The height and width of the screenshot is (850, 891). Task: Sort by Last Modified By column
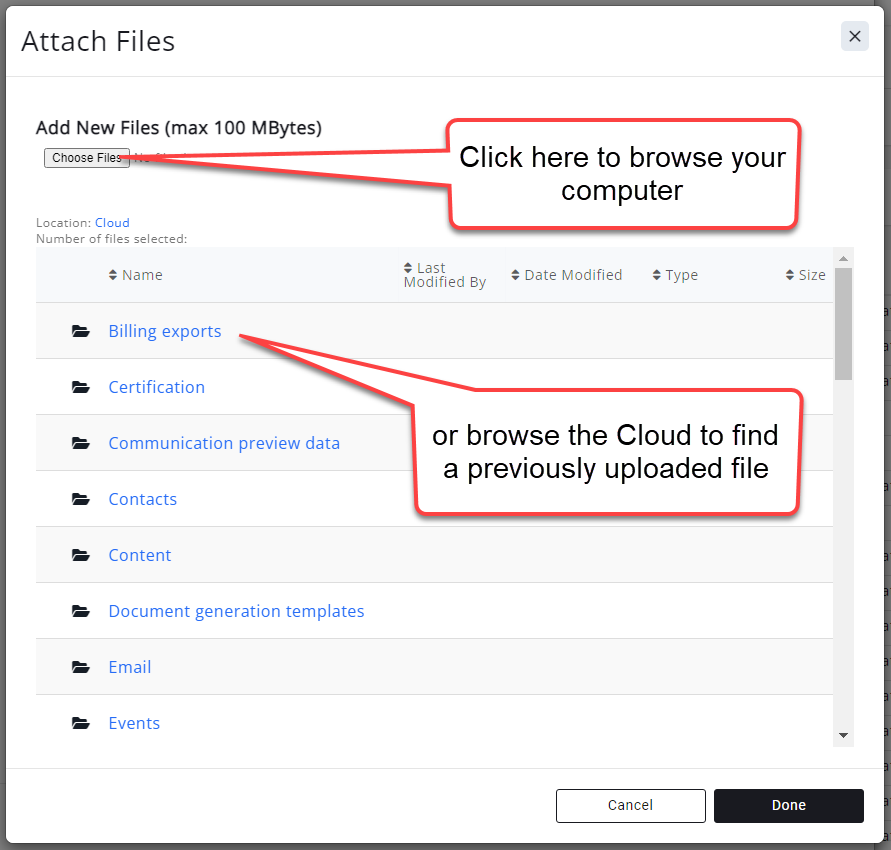click(444, 275)
